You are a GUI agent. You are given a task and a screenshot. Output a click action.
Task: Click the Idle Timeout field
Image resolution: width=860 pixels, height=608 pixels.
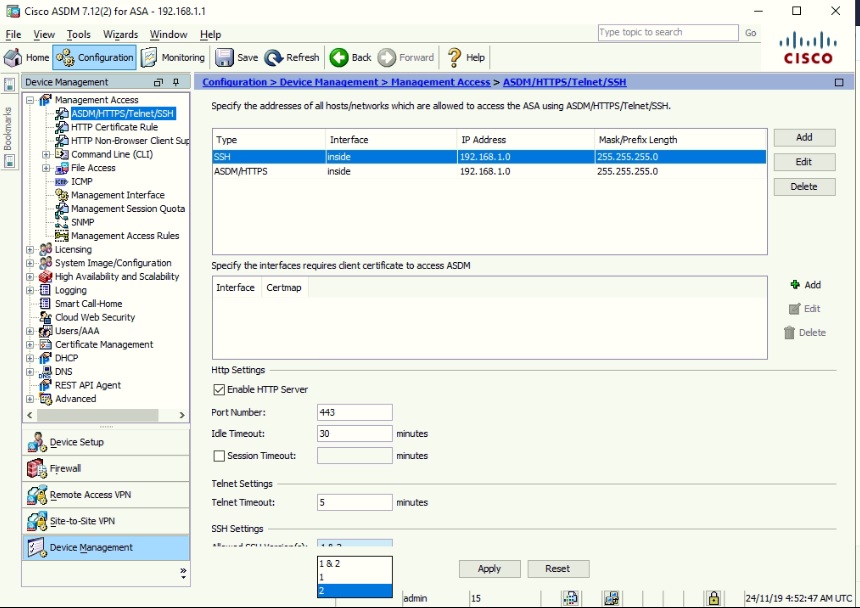click(354, 434)
